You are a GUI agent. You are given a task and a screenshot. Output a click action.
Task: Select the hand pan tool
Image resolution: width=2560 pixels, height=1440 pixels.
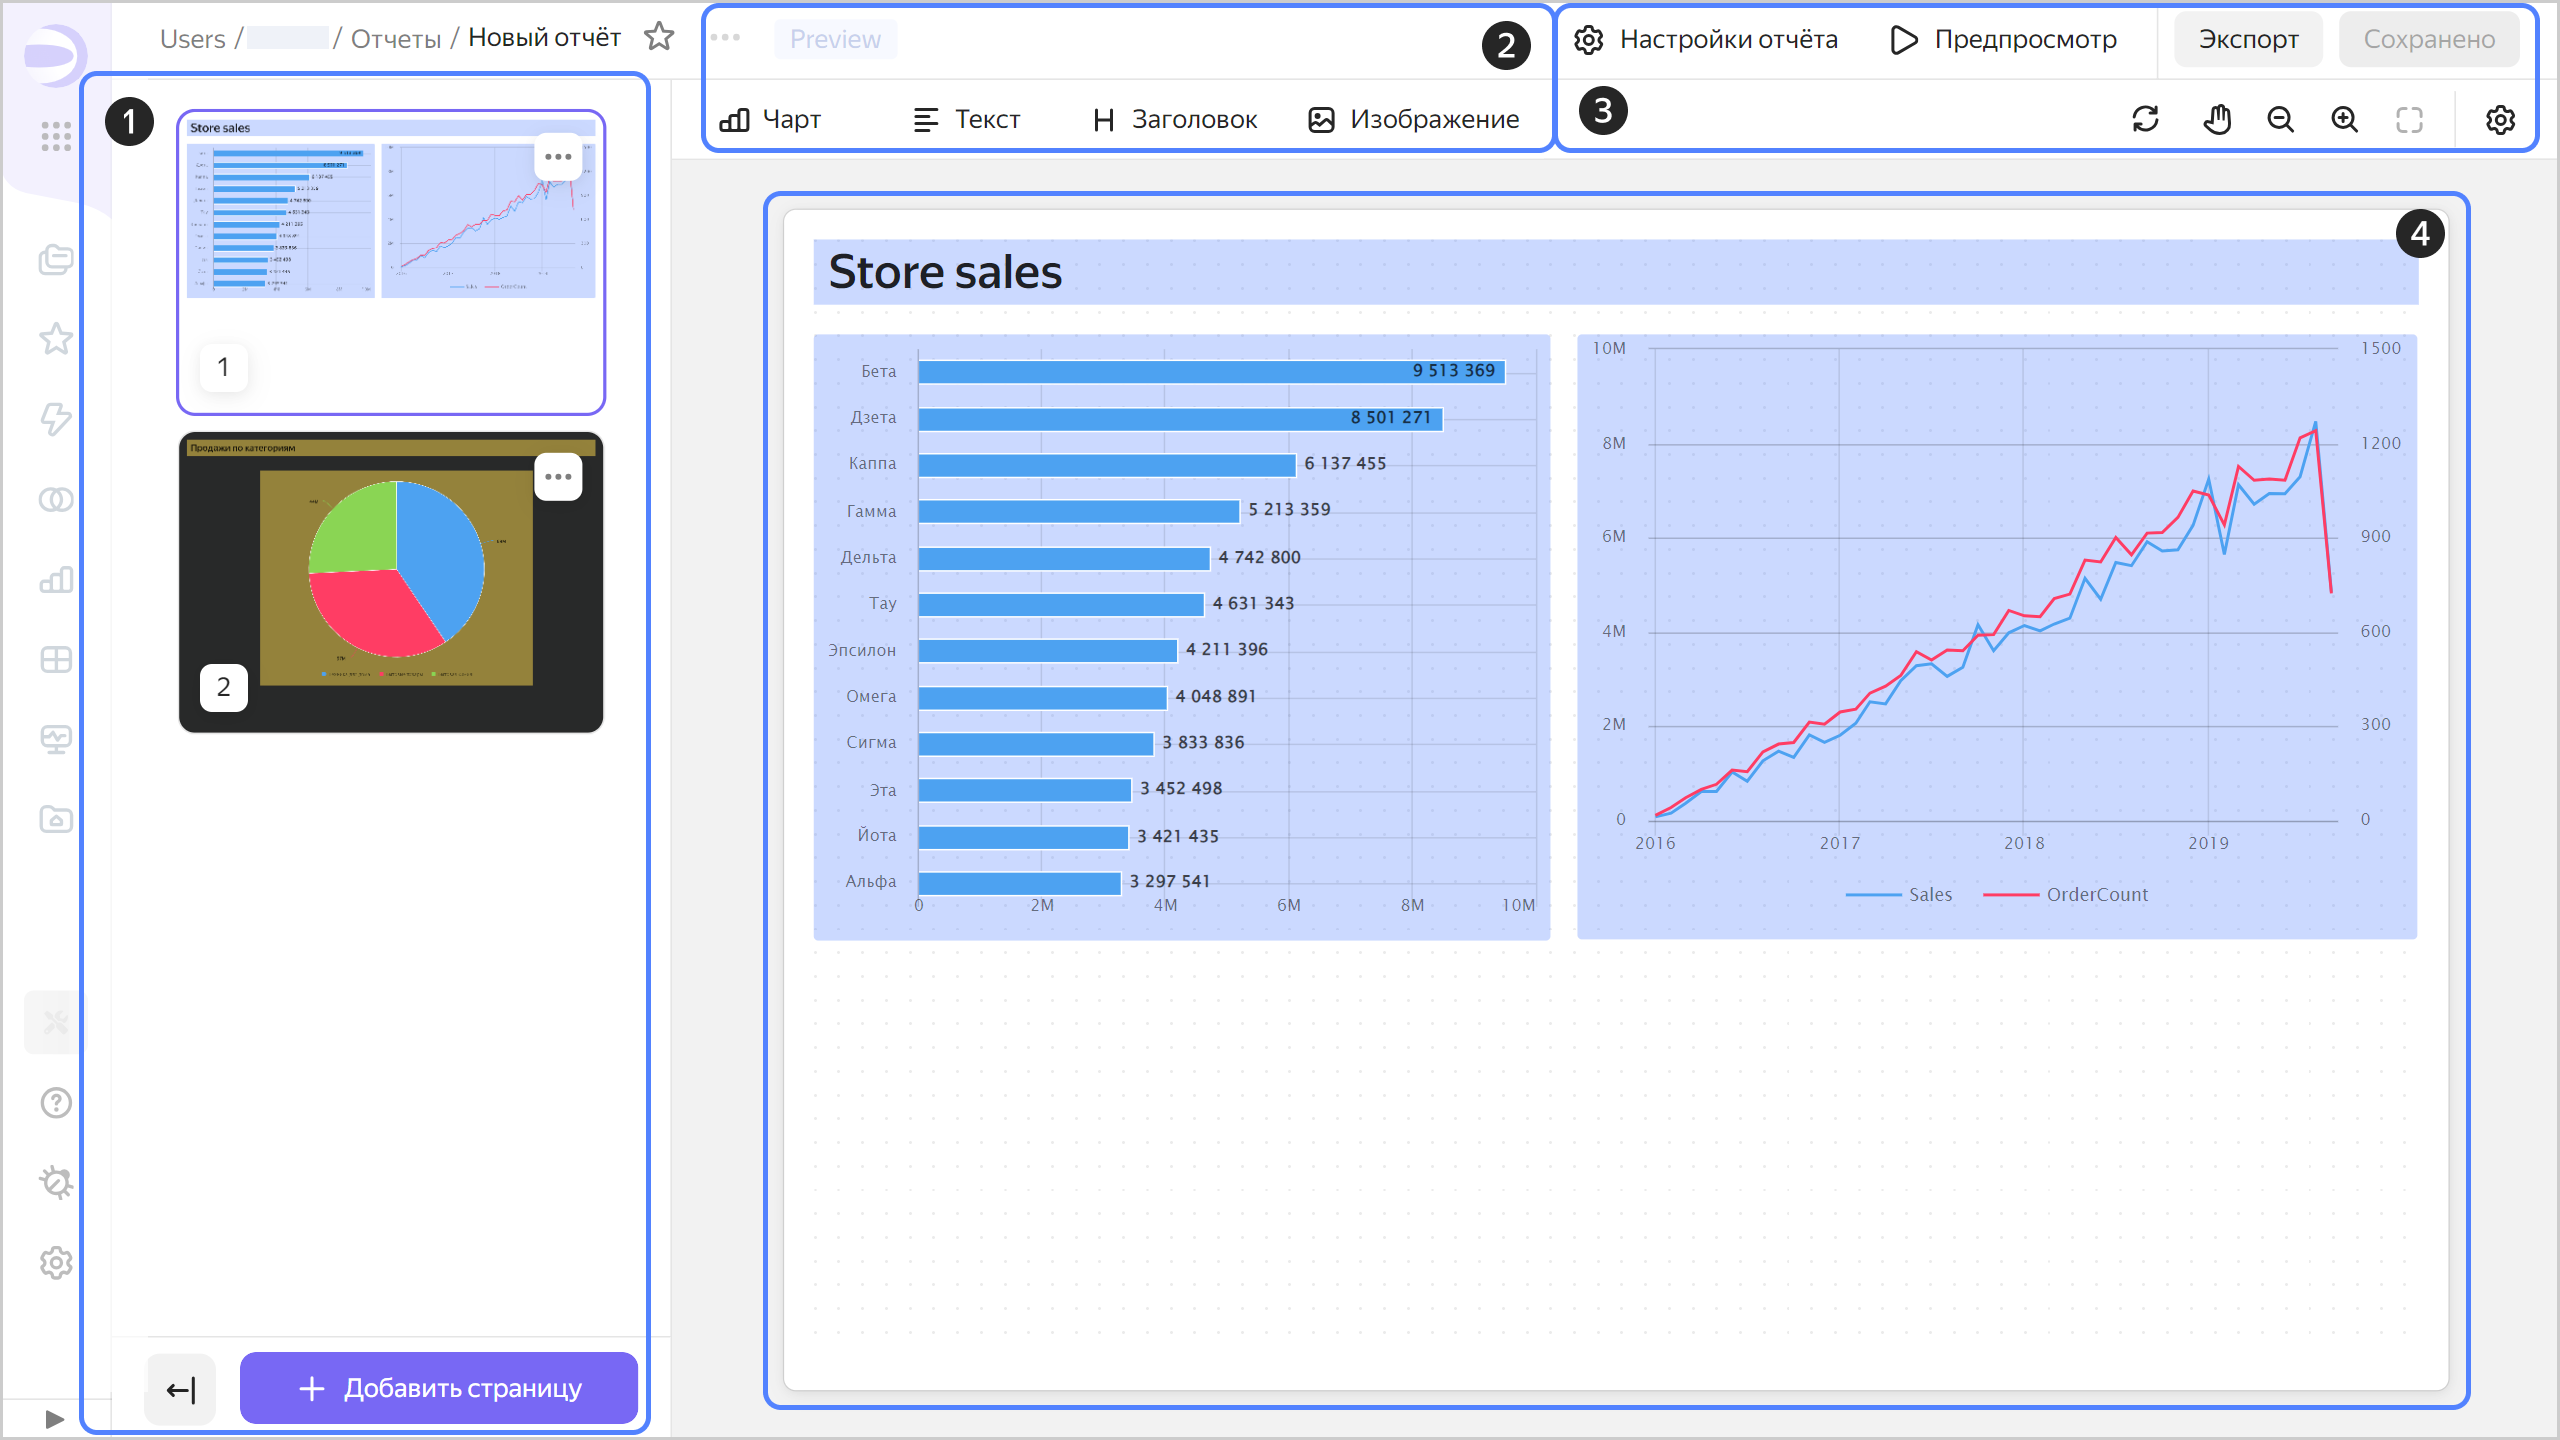2217,119
